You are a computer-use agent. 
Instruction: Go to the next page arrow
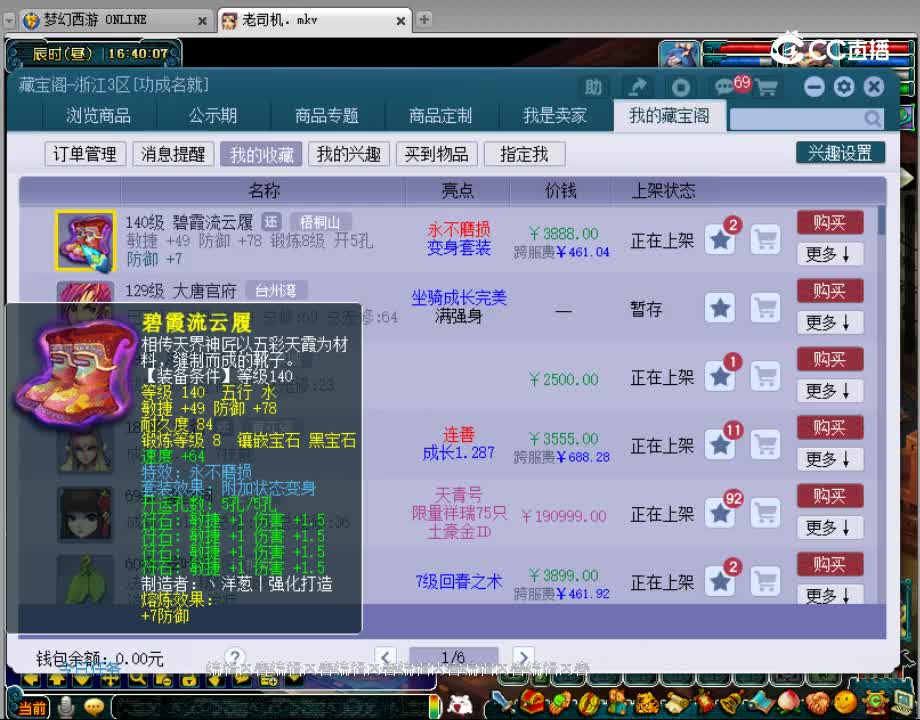523,657
